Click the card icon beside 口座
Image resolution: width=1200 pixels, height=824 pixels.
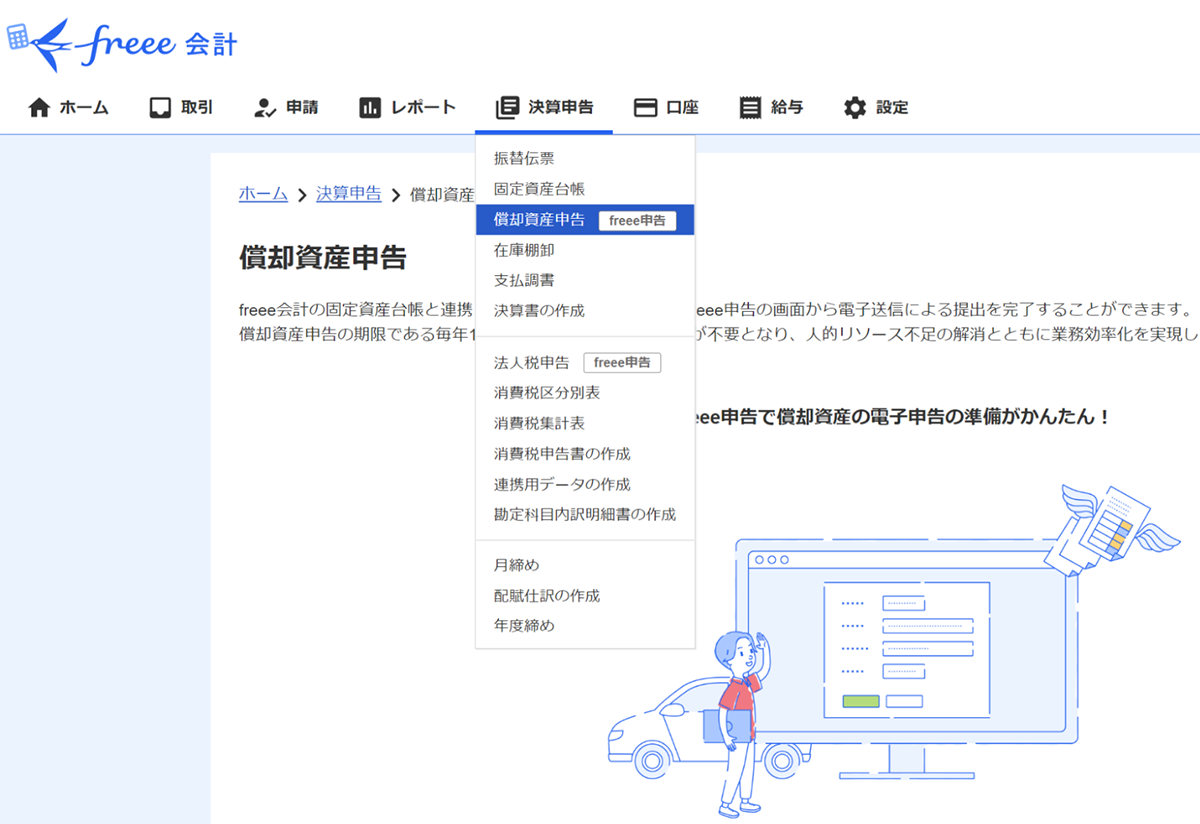tap(646, 108)
